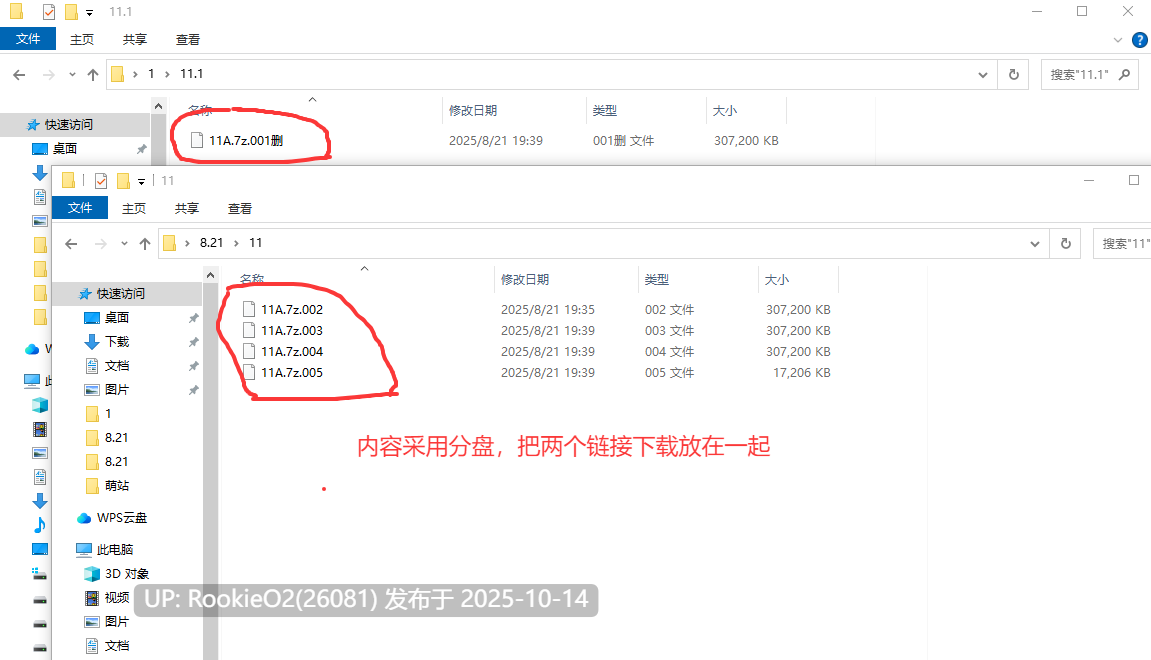Click the back arrow in the 11.1 window
This screenshot has width=1151, height=660.
point(19,75)
